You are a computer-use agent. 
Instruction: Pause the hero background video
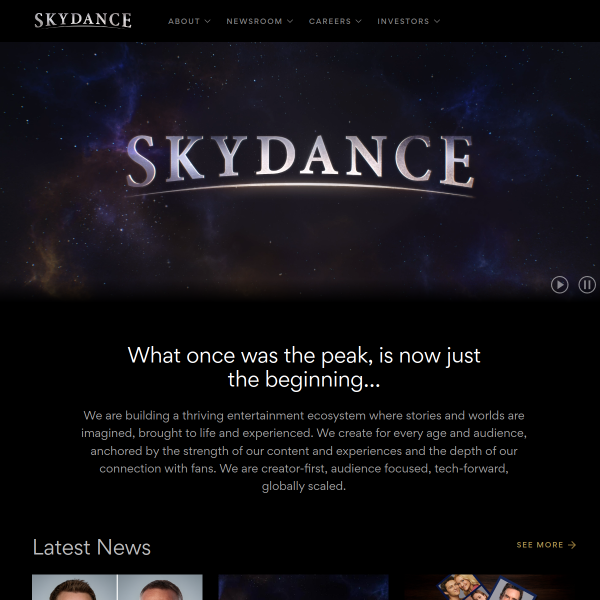pyautogui.click(x=587, y=285)
